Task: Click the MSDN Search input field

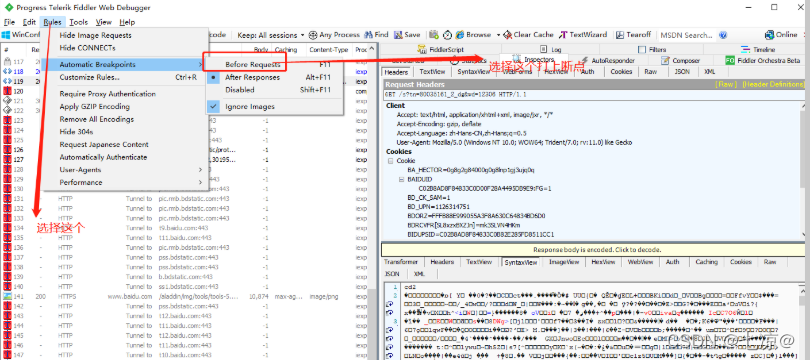Action: (x=687, y=35)
